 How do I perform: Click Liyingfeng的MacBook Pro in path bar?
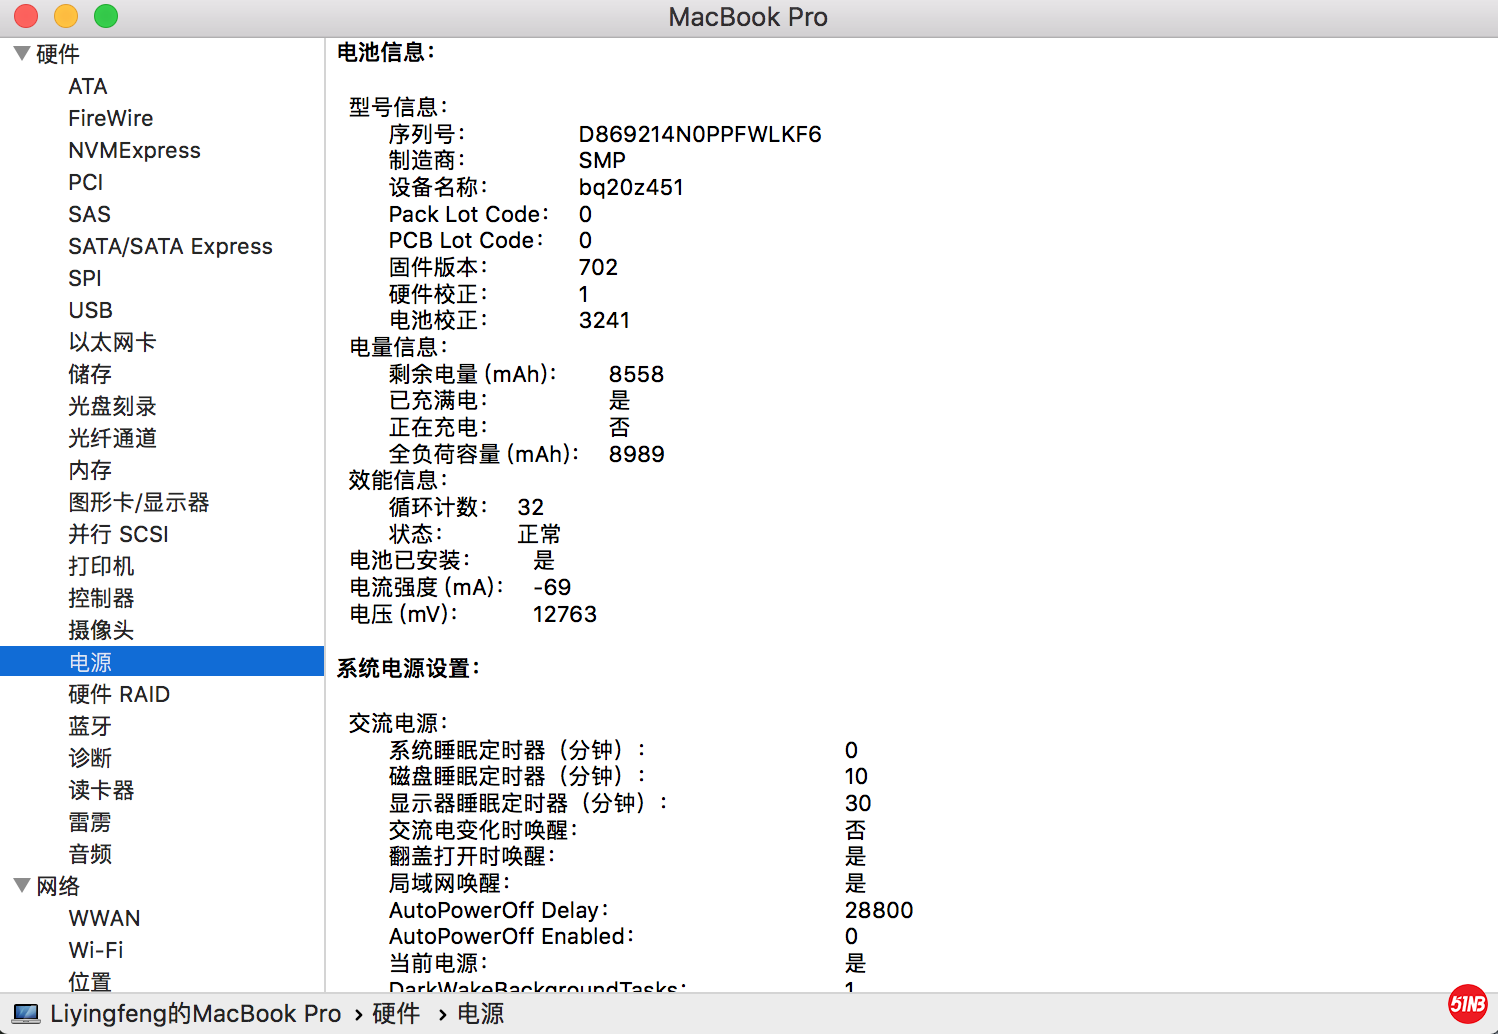point(195,1014)
